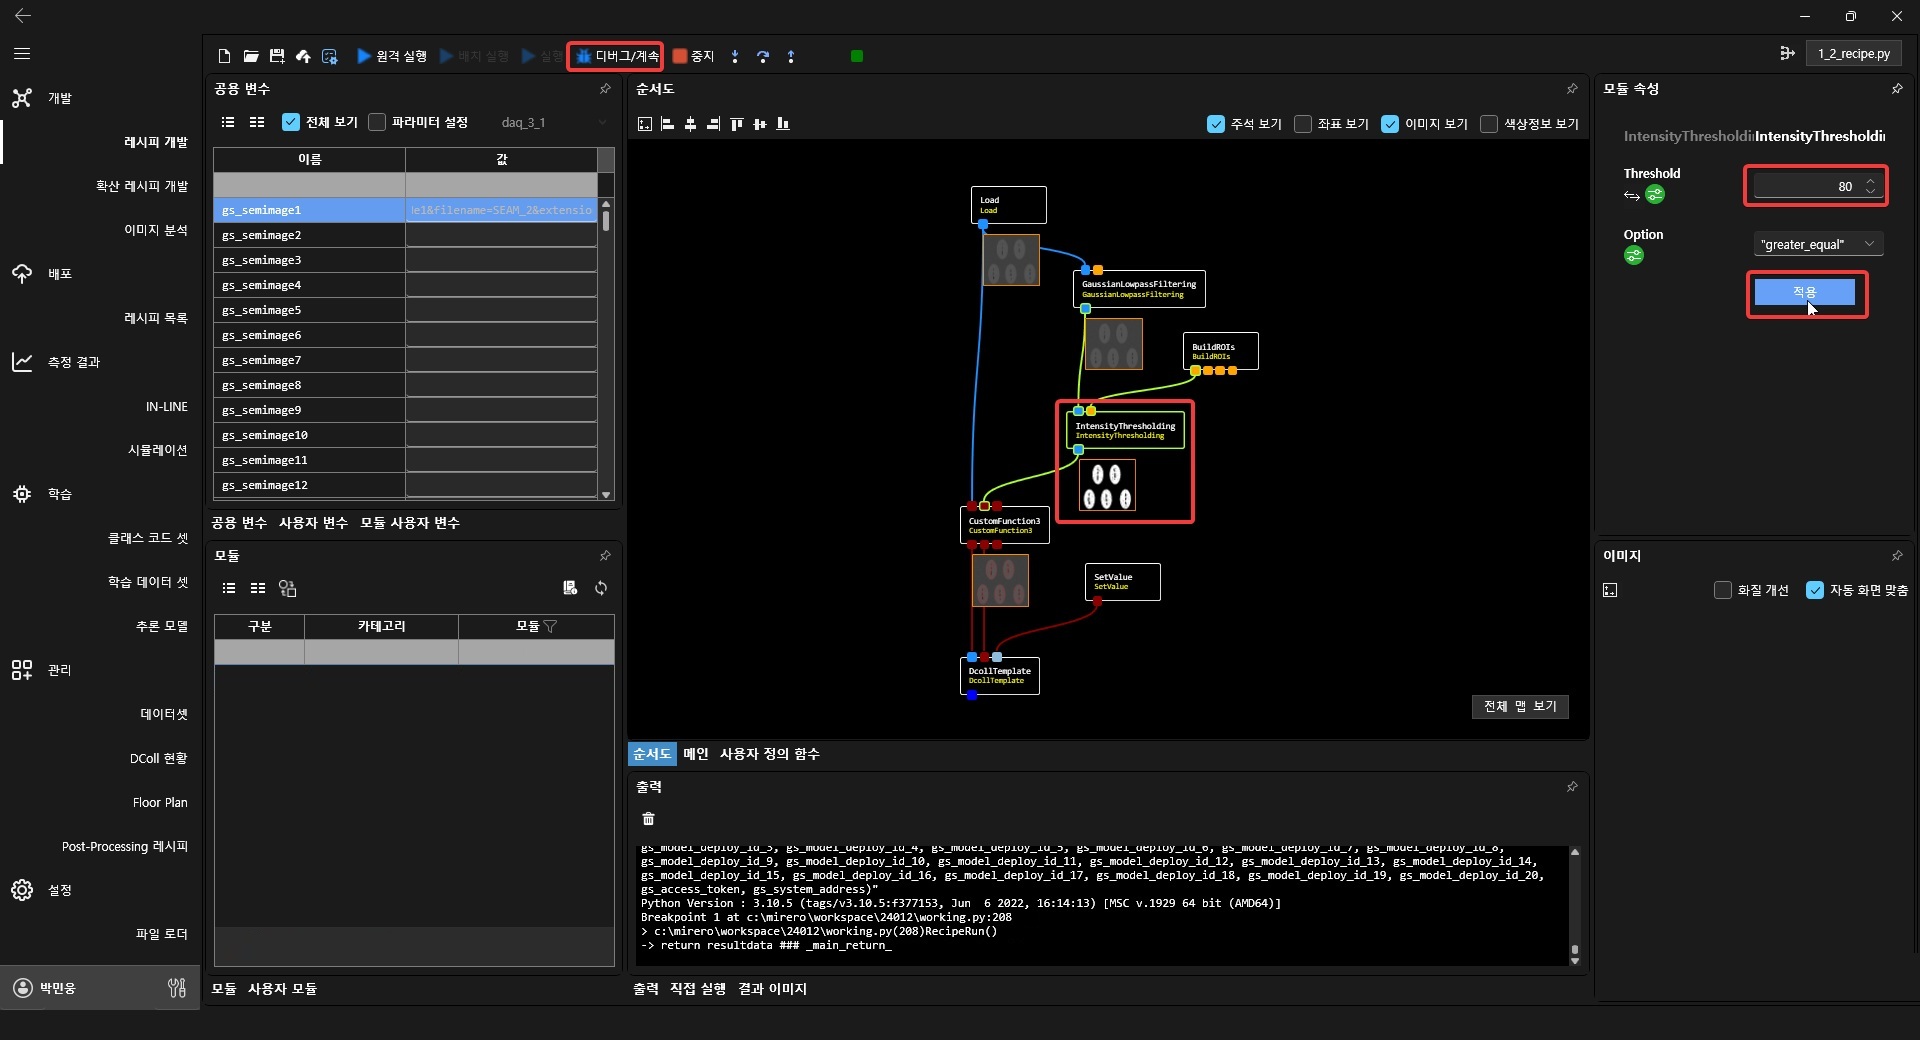Click the 전체 맵 보기 button

coord(1519,706)
